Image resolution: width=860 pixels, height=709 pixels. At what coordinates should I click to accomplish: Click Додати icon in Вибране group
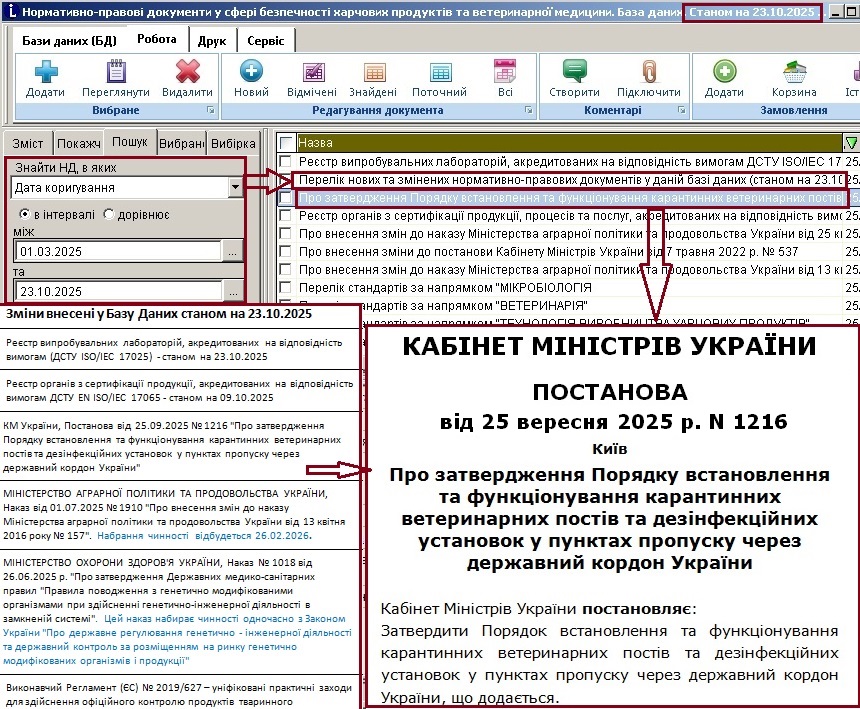46,73
